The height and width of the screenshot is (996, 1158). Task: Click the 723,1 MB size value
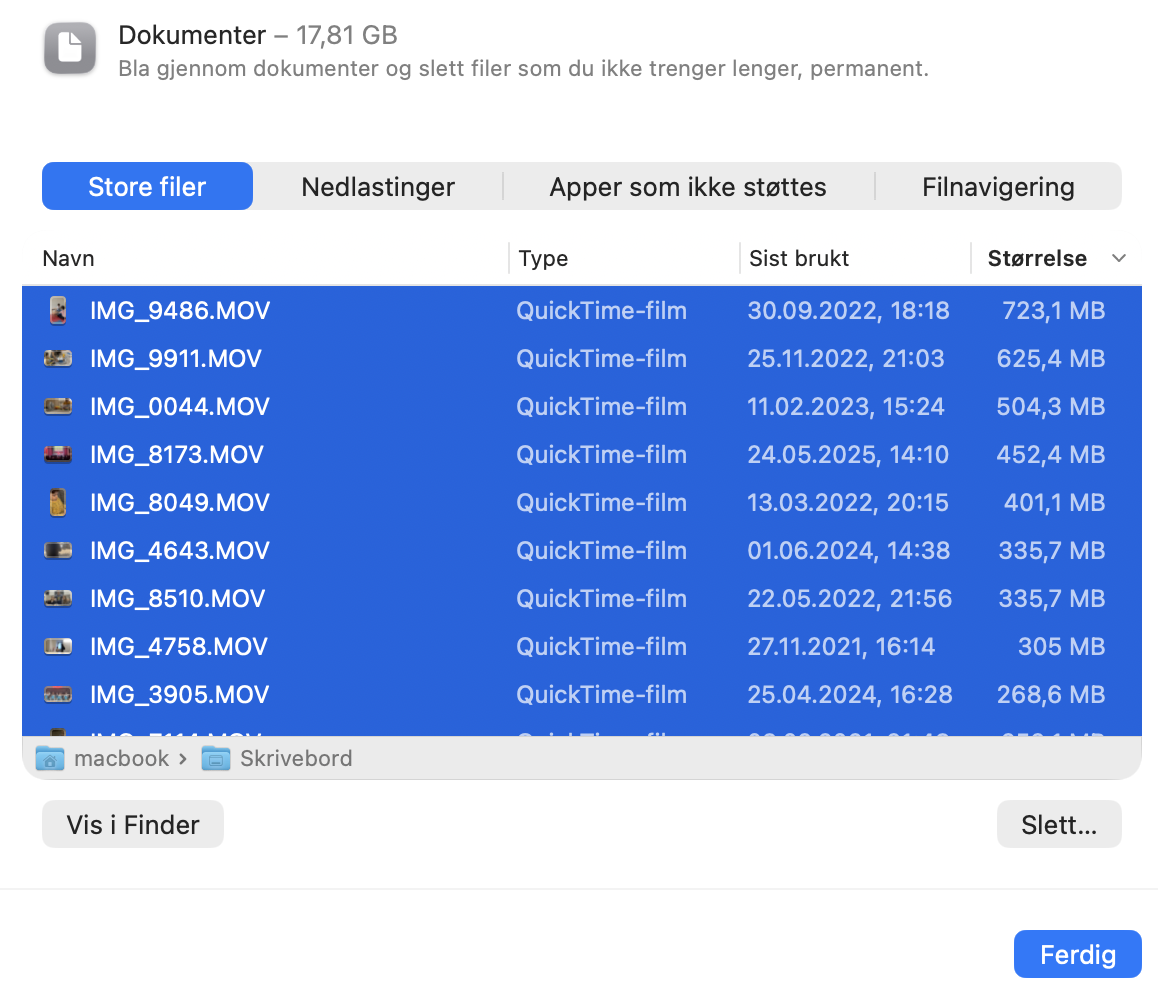(x=1053, y=311)
